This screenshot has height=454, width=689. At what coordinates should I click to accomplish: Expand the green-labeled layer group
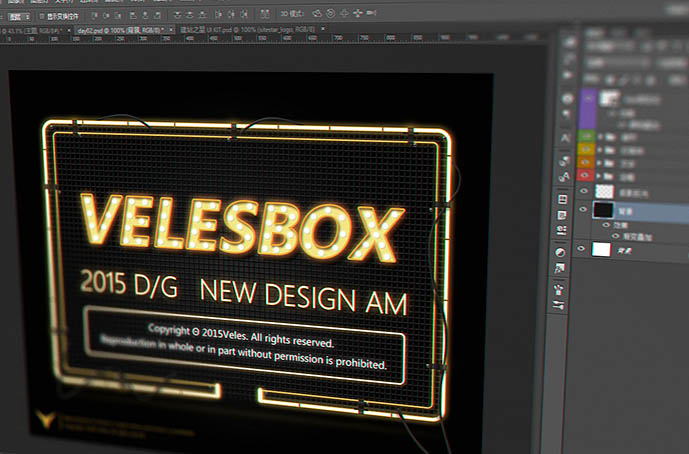600,137
